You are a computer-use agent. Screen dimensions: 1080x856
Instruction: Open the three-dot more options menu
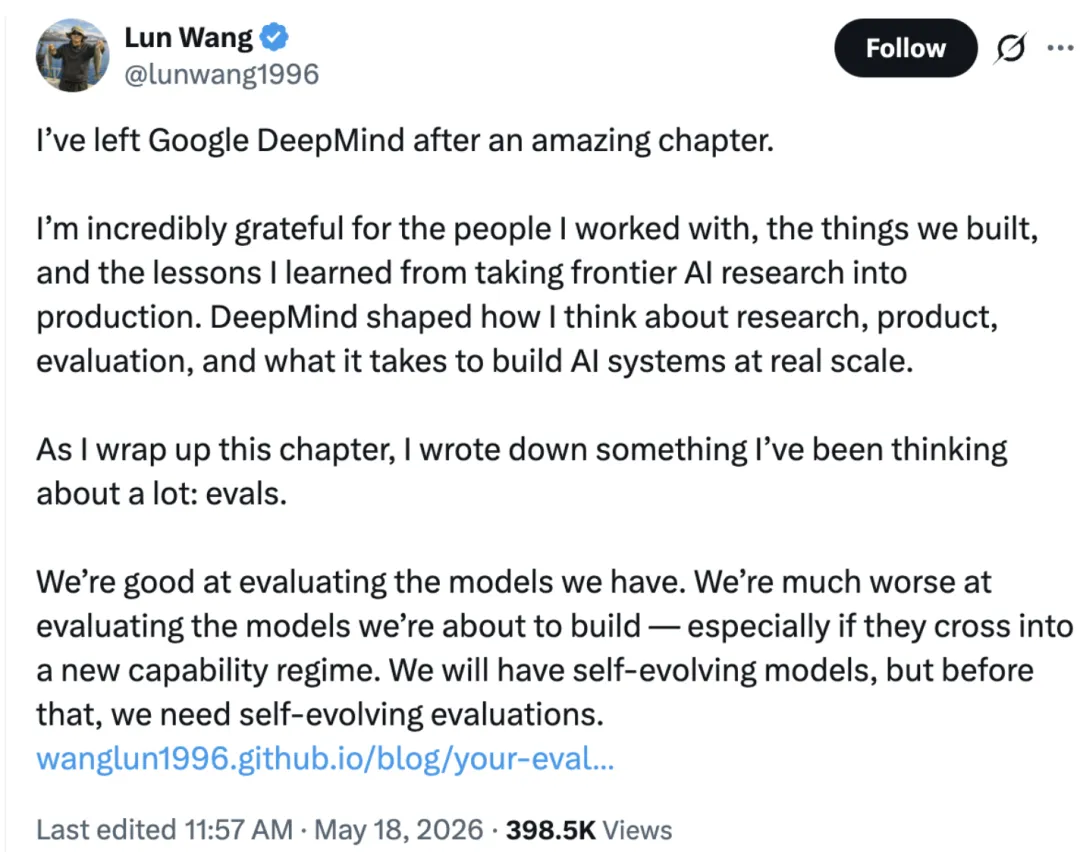[x=1060, y=48]
